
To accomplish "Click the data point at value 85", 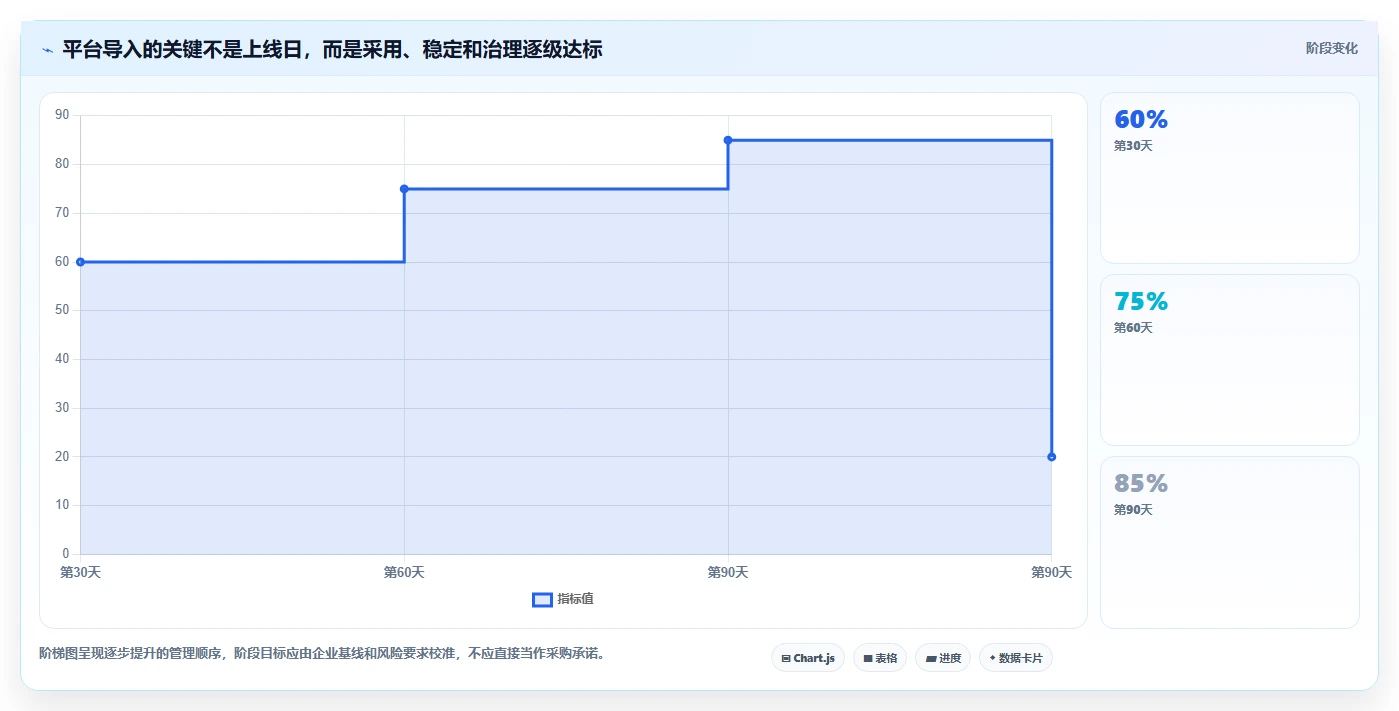I will pyautogui.click(x=728, y=140).
